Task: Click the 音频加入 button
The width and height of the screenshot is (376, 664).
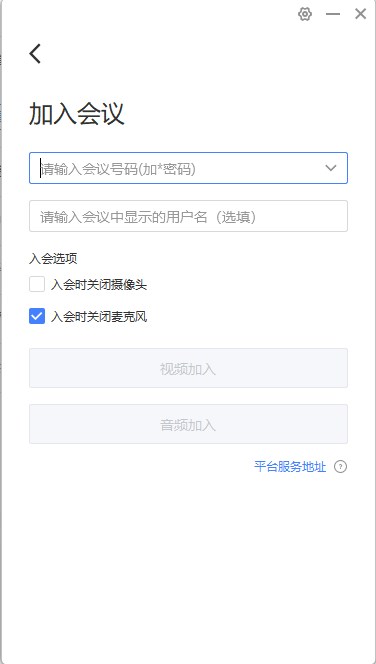Action: point(188,424)
